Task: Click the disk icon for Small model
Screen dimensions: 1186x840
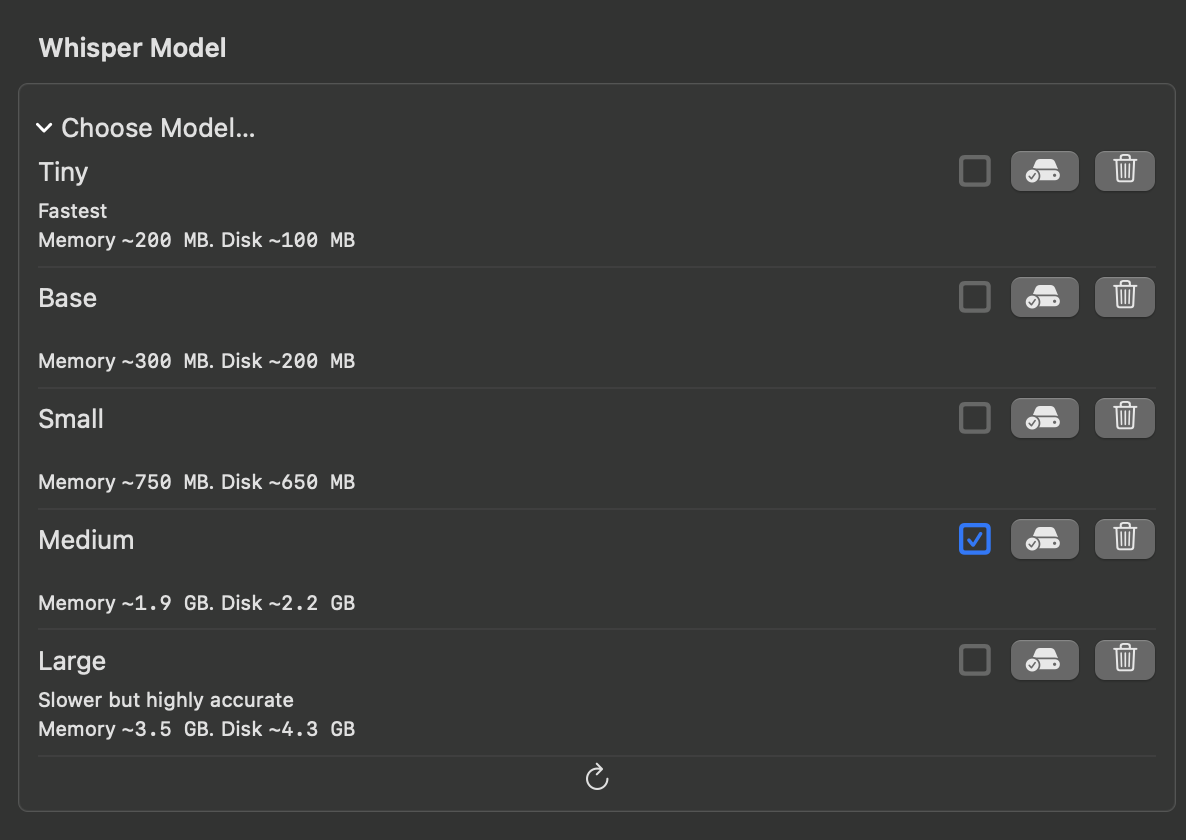Action: 1044,418
